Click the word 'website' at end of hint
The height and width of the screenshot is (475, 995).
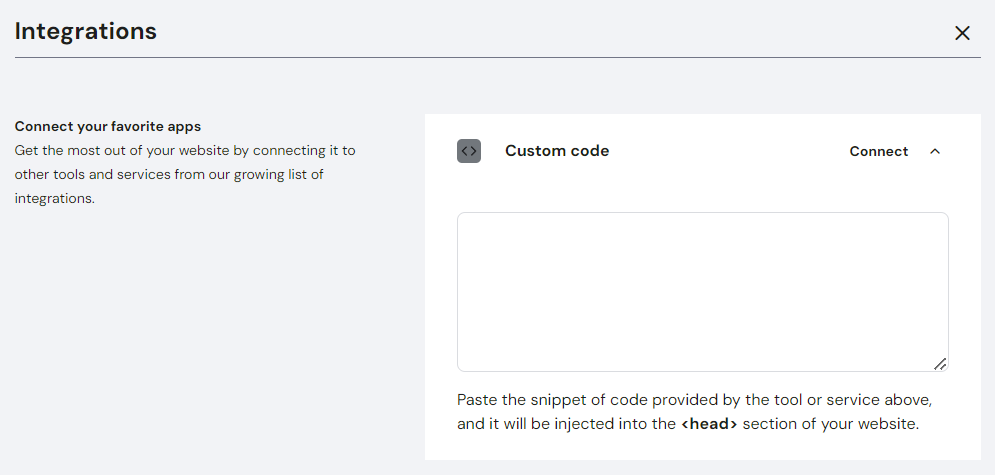point(886,423)
